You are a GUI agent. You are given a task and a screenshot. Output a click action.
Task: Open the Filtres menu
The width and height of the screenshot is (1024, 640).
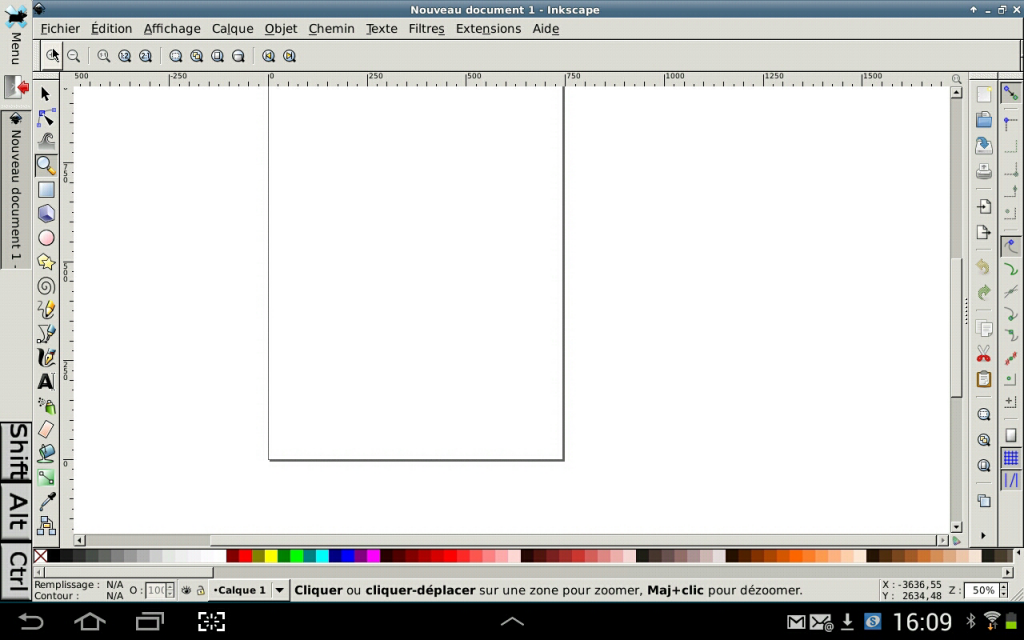(426, 28)
